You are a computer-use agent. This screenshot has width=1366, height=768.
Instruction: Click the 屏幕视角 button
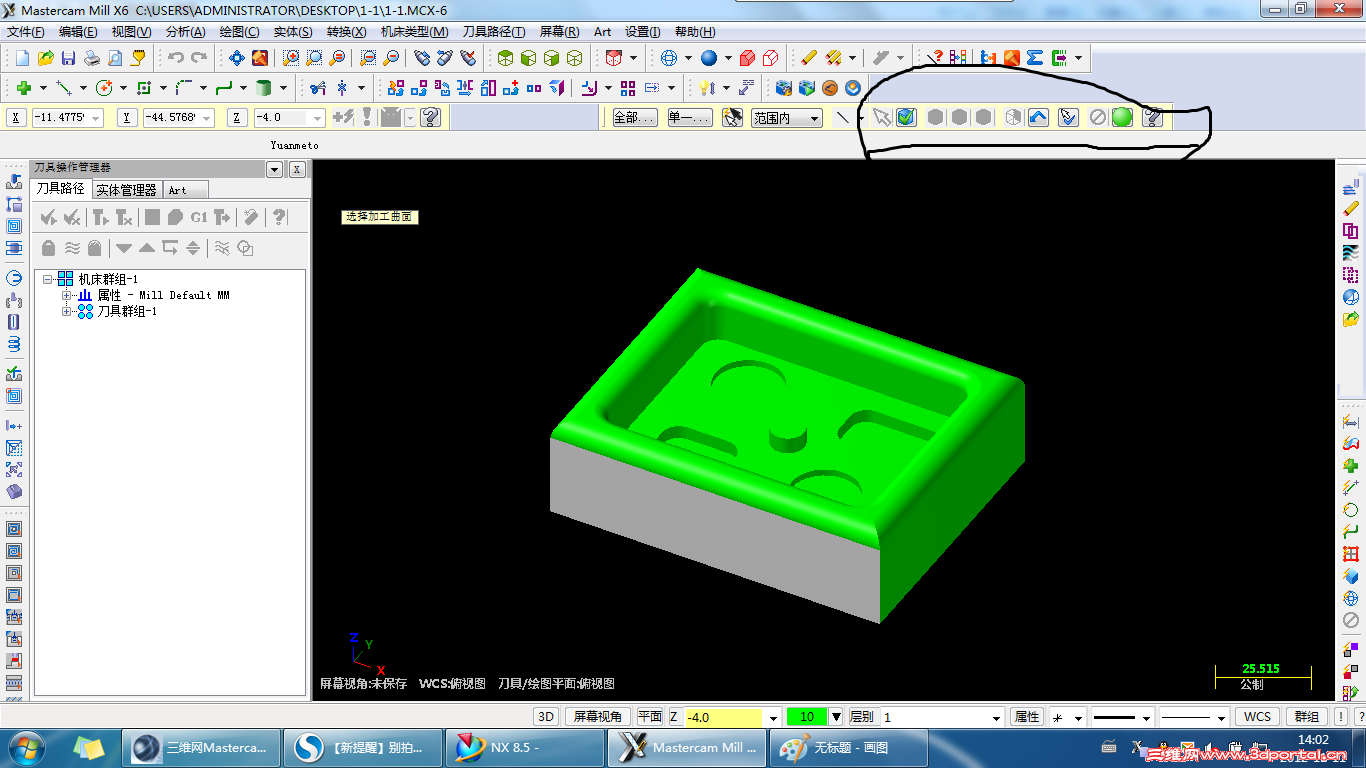coord(598,717)
